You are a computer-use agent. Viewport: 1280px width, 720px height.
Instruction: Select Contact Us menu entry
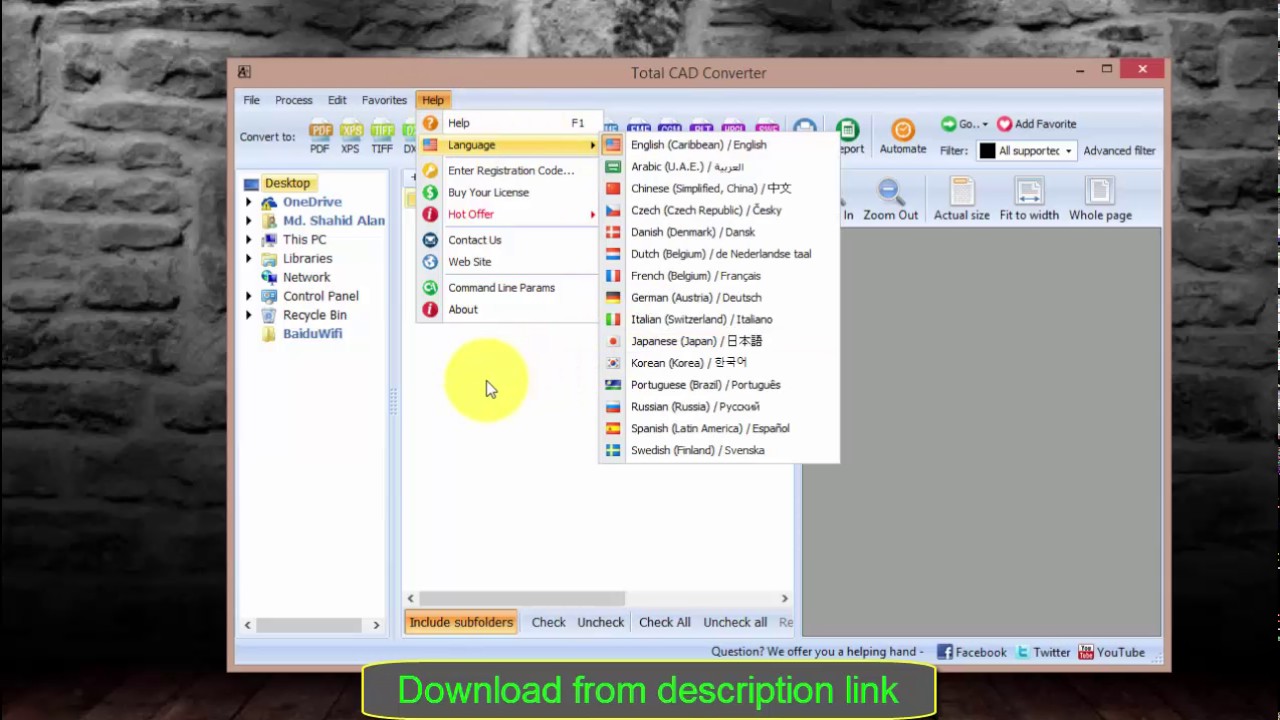coord(508,241)
